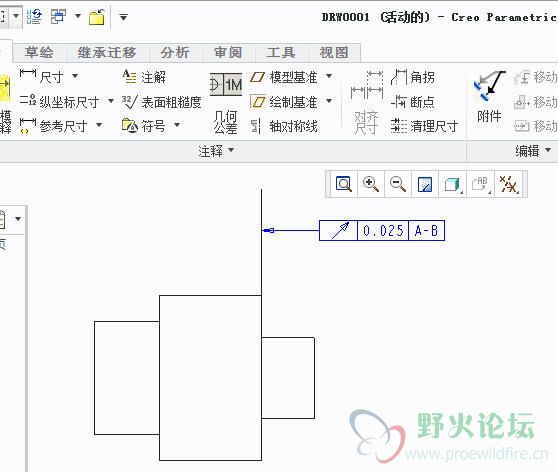
Task: Select the runout symbol cell in tolerance frame
Action: pyautogui.click(x=338, y=231)
